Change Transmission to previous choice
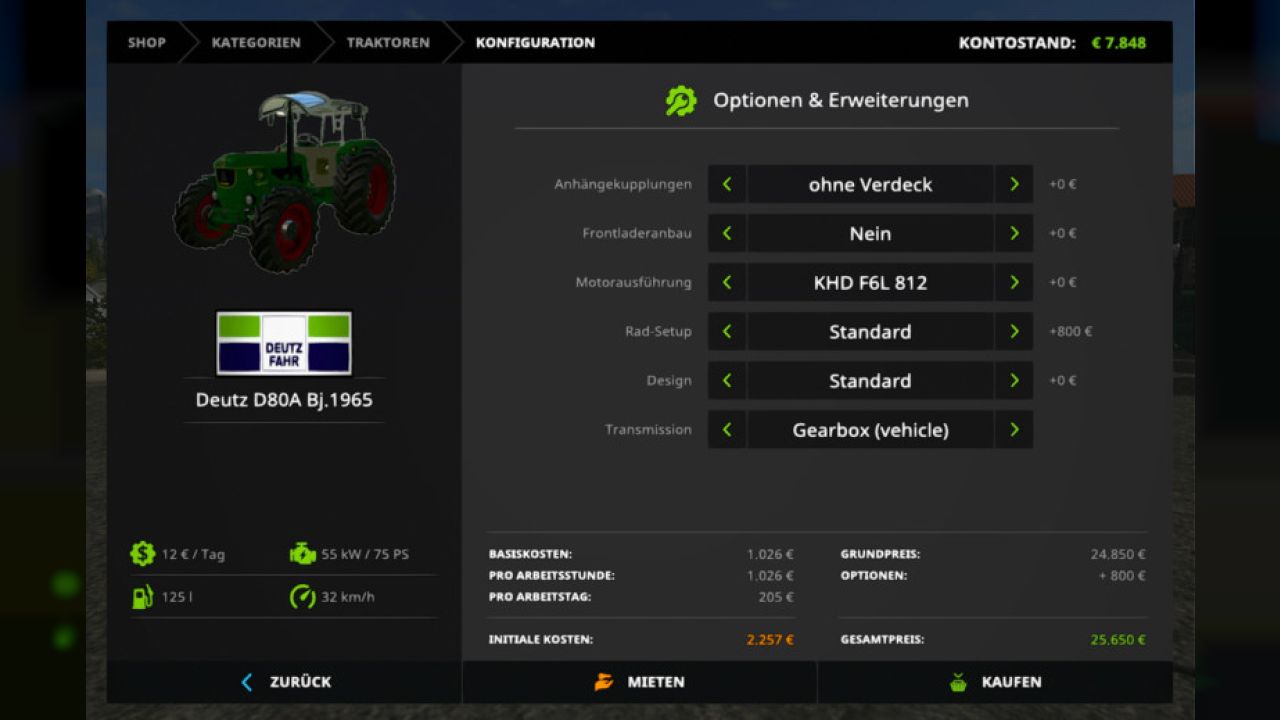 tap(727, 429)
